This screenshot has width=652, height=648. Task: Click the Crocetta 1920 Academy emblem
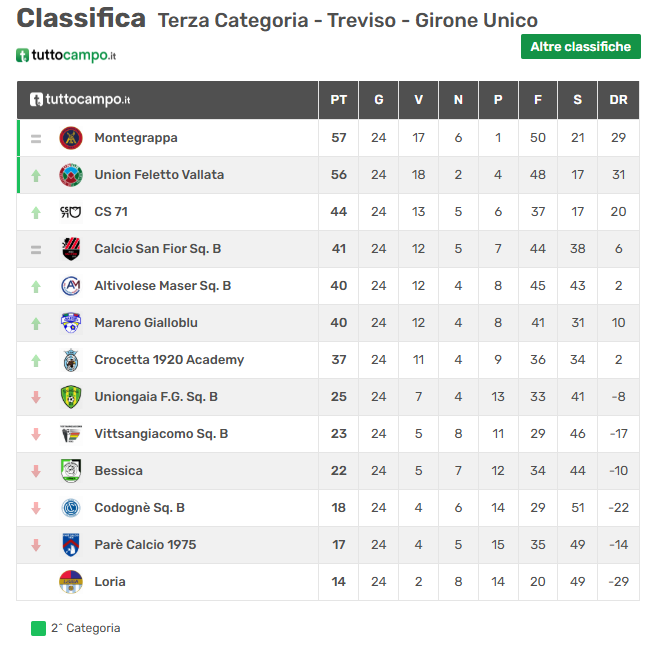[x=71, y=360]
